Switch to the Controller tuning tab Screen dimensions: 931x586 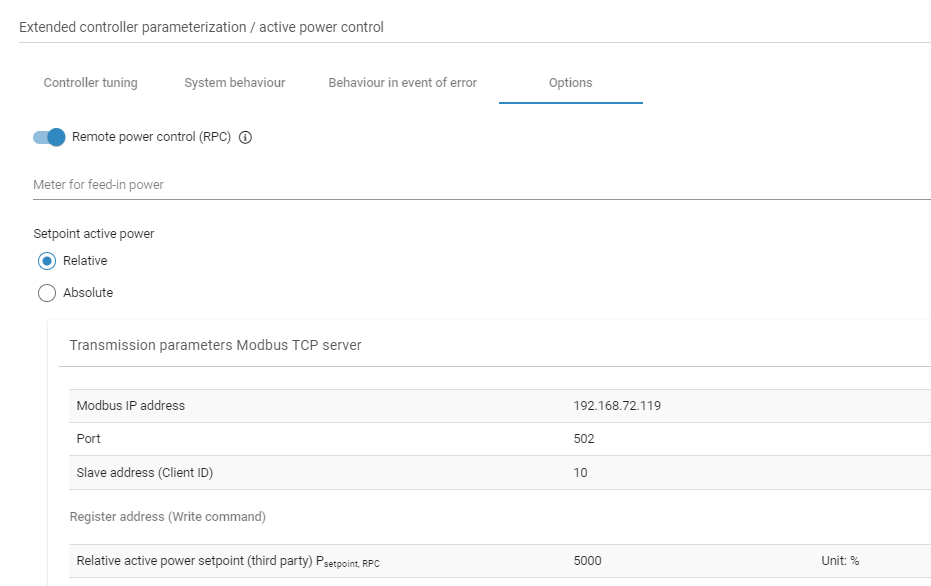pyautogui.click(x=89, y=83)
